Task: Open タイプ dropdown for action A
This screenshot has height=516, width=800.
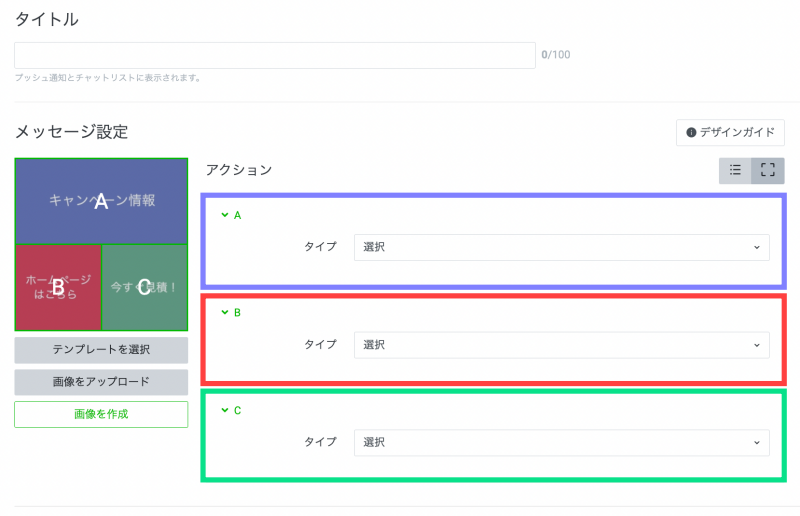Action: point(561,247)
